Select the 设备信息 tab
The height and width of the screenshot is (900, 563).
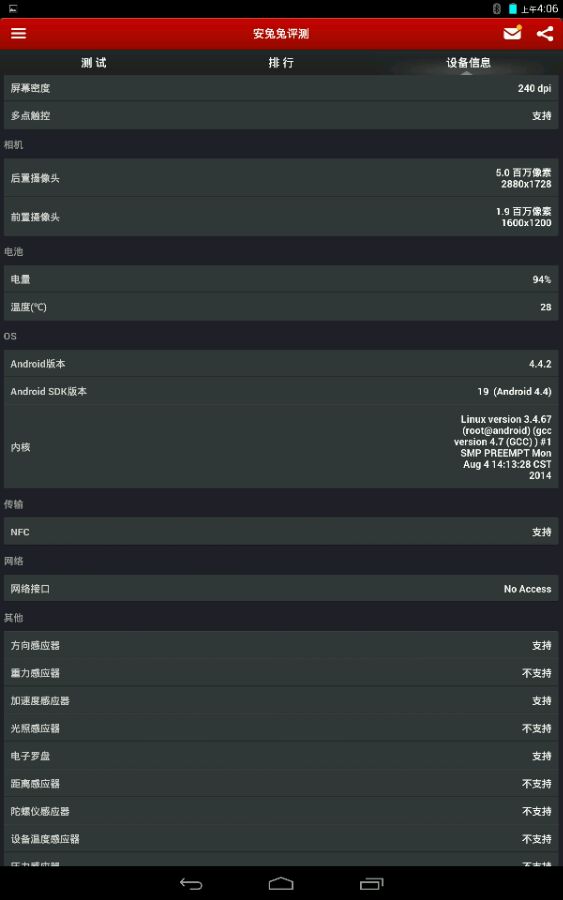coord(468,63)
